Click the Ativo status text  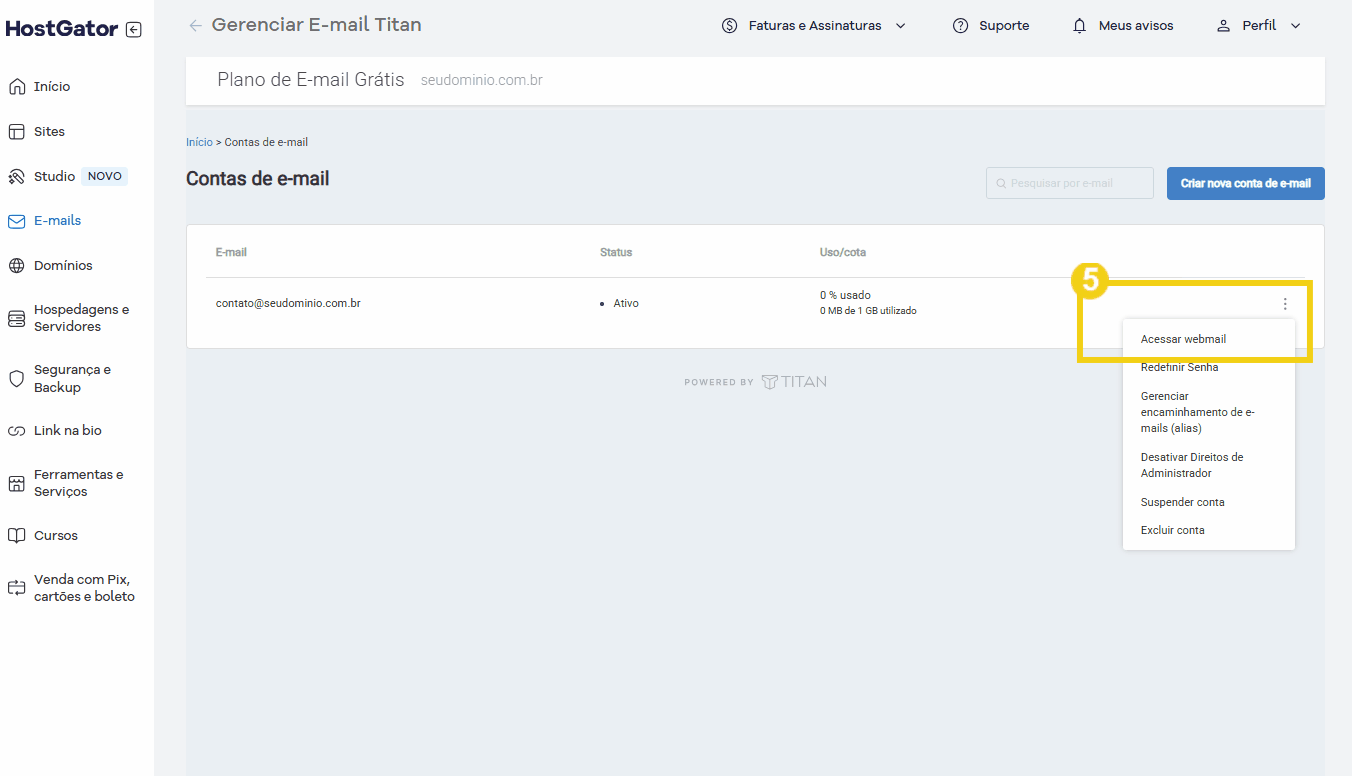[x=626, y=303]
